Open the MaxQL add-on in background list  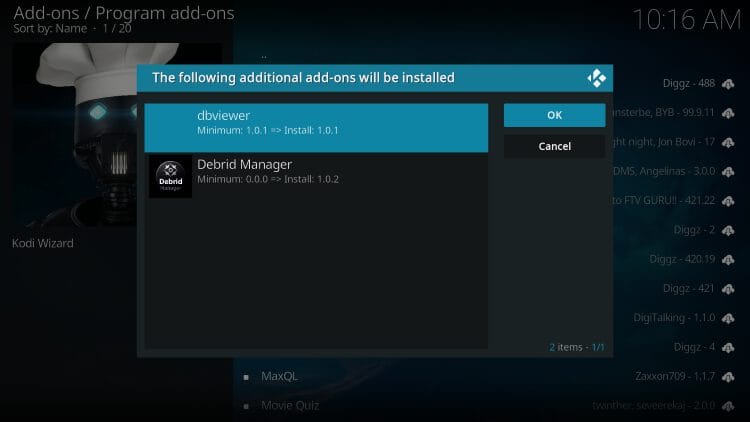[279, 377]
